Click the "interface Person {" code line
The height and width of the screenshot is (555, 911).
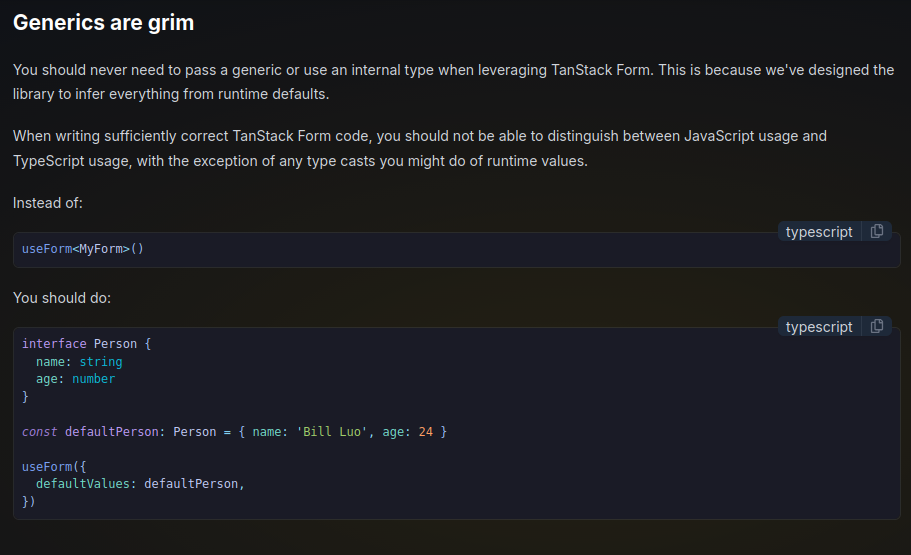[86, 344]
